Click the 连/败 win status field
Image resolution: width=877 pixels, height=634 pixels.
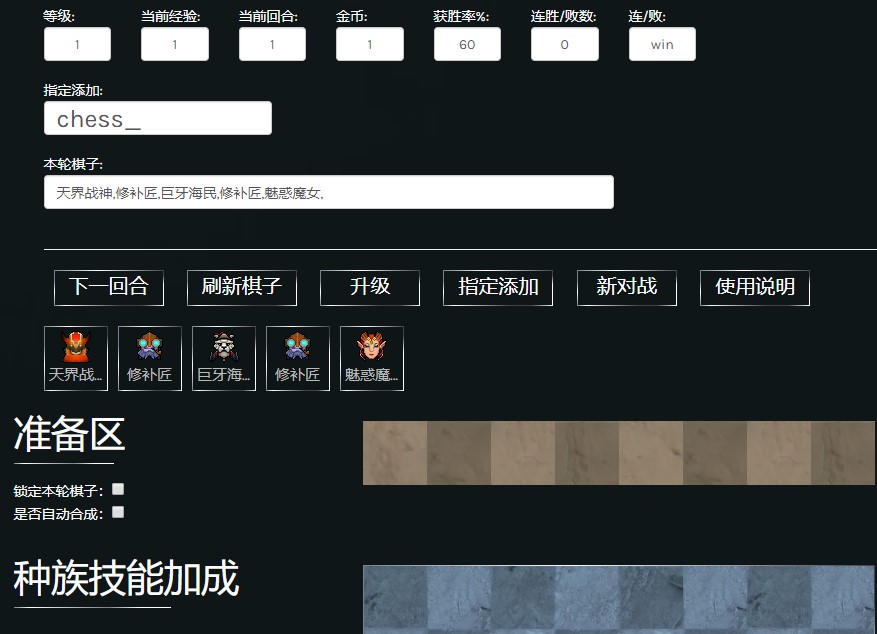point(661,44)
